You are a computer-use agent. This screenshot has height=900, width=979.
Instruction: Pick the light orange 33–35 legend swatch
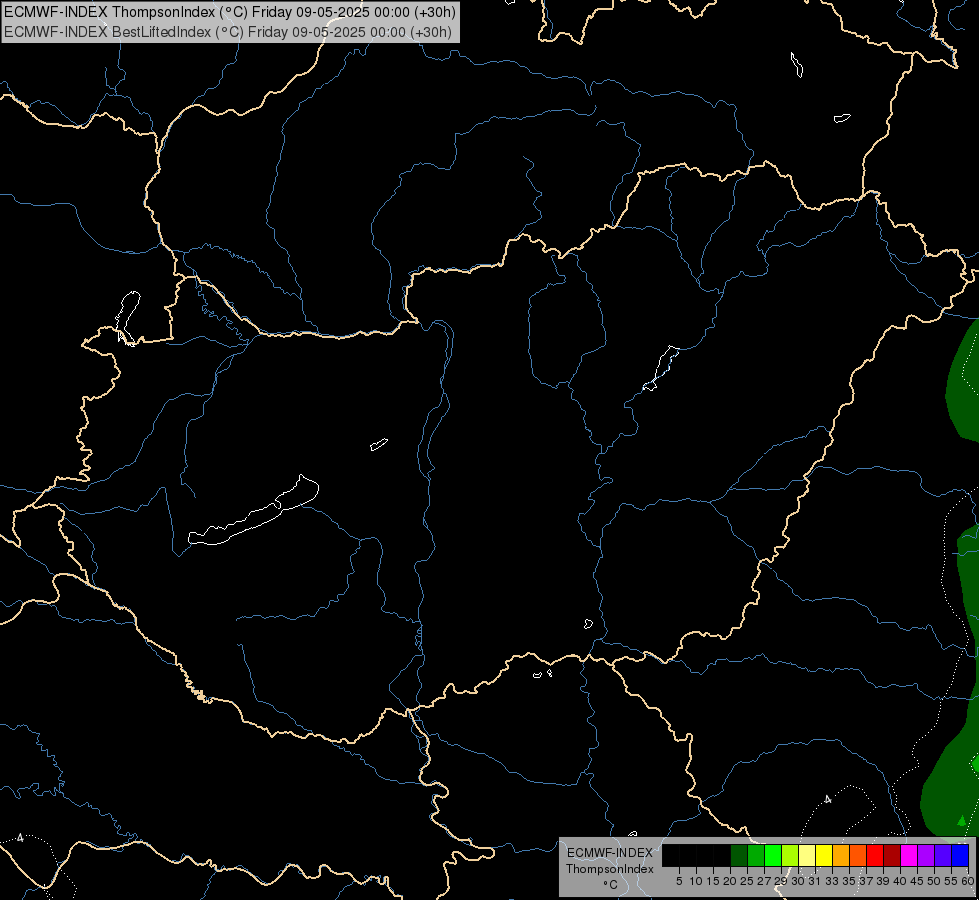(841, 856)
